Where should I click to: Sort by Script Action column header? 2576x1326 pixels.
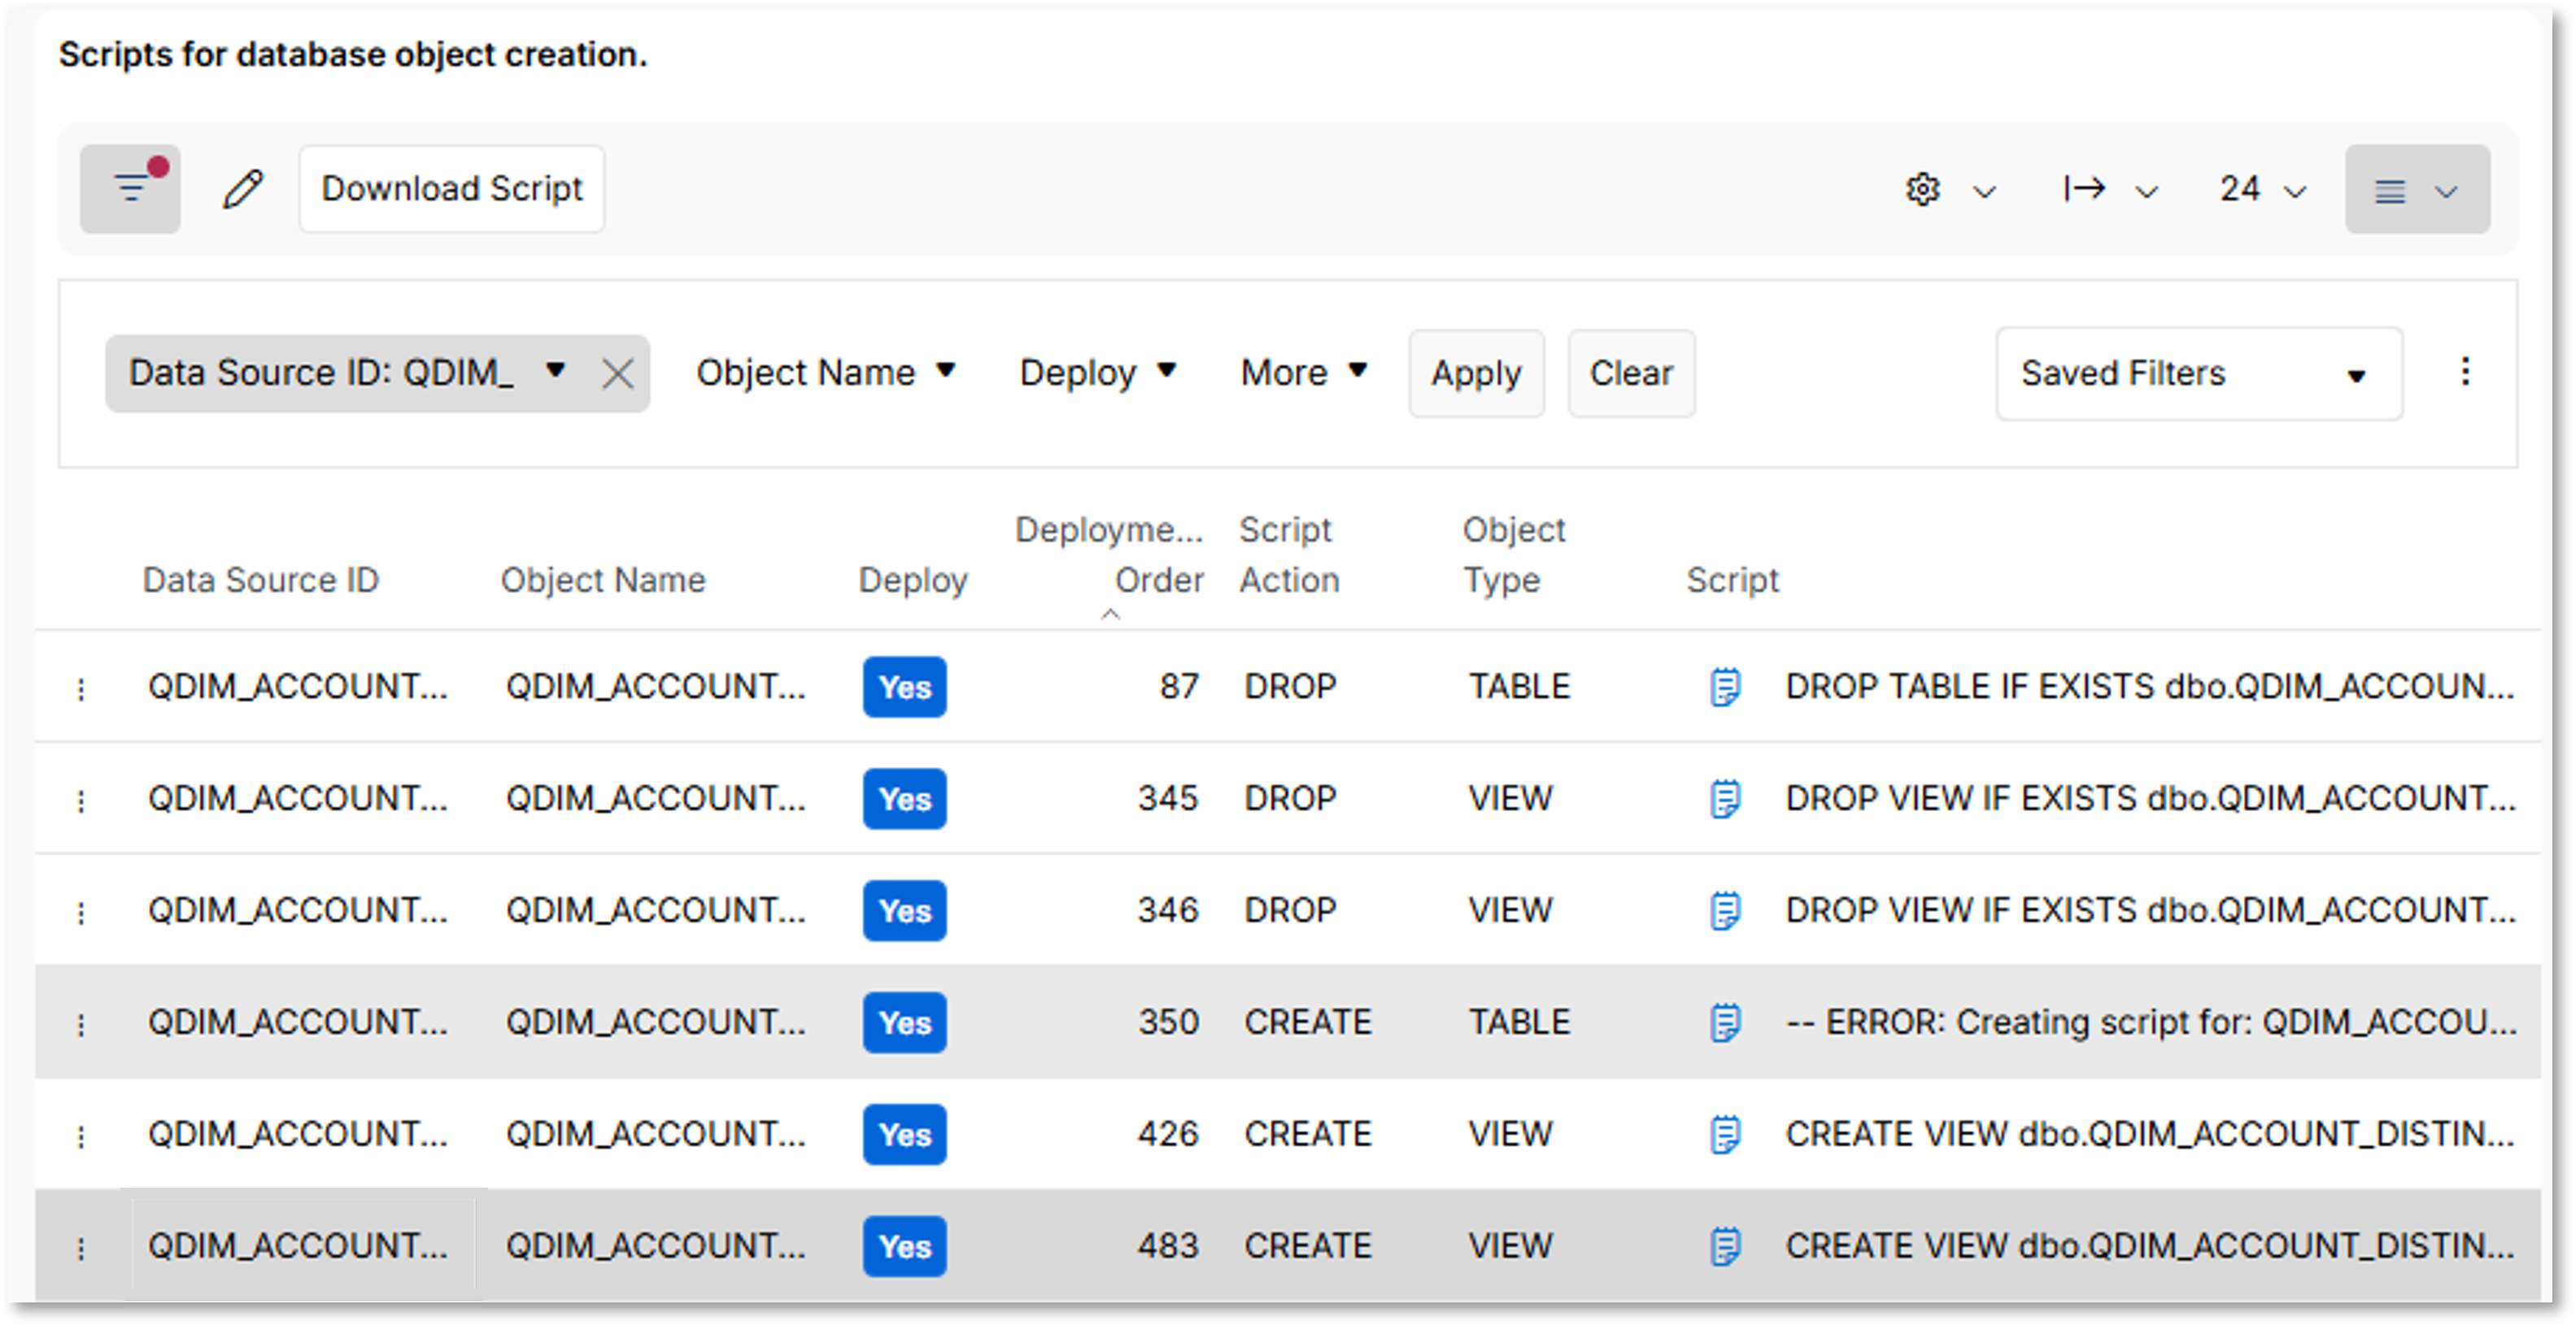pyautogui.click(x=1289, y=554)
